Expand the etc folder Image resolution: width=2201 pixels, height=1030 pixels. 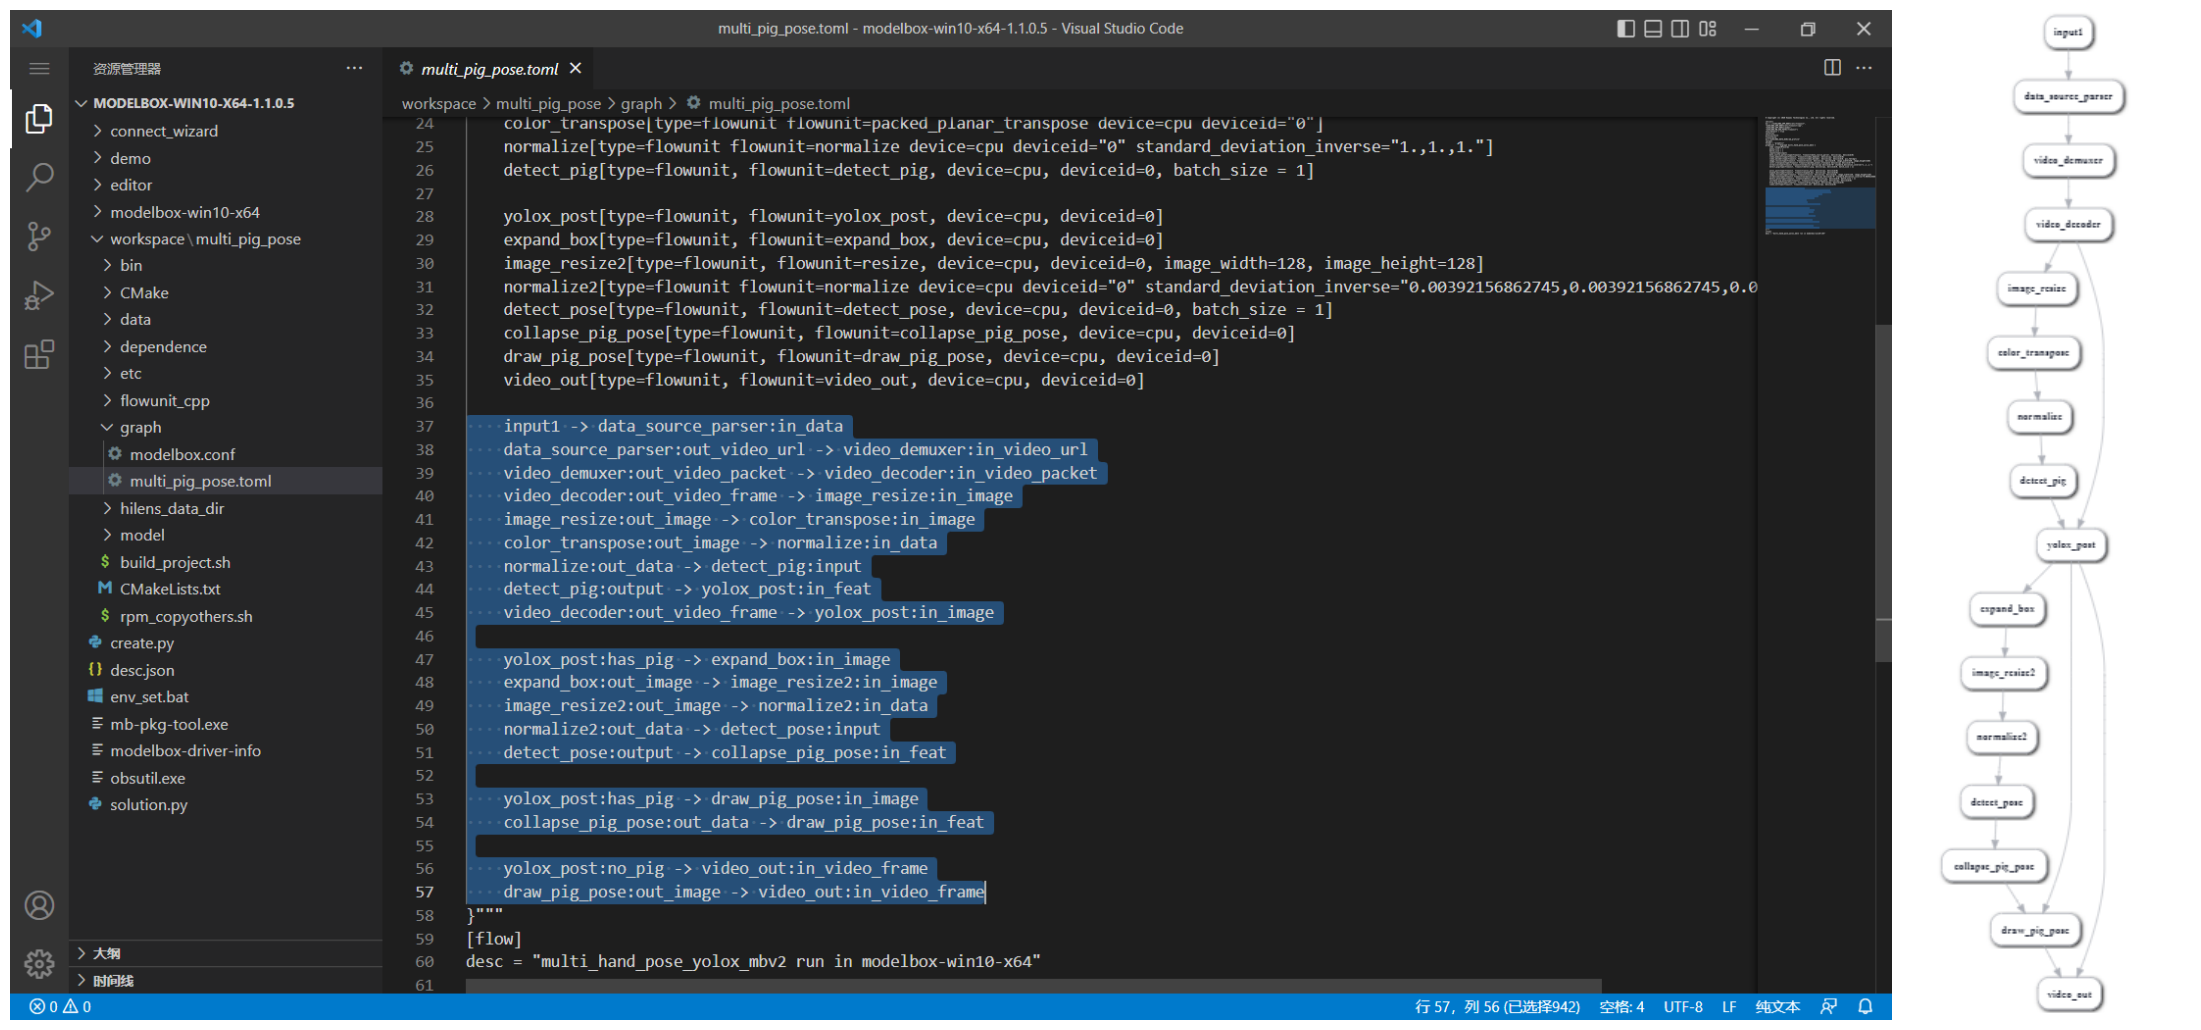[x=226, y=373]
